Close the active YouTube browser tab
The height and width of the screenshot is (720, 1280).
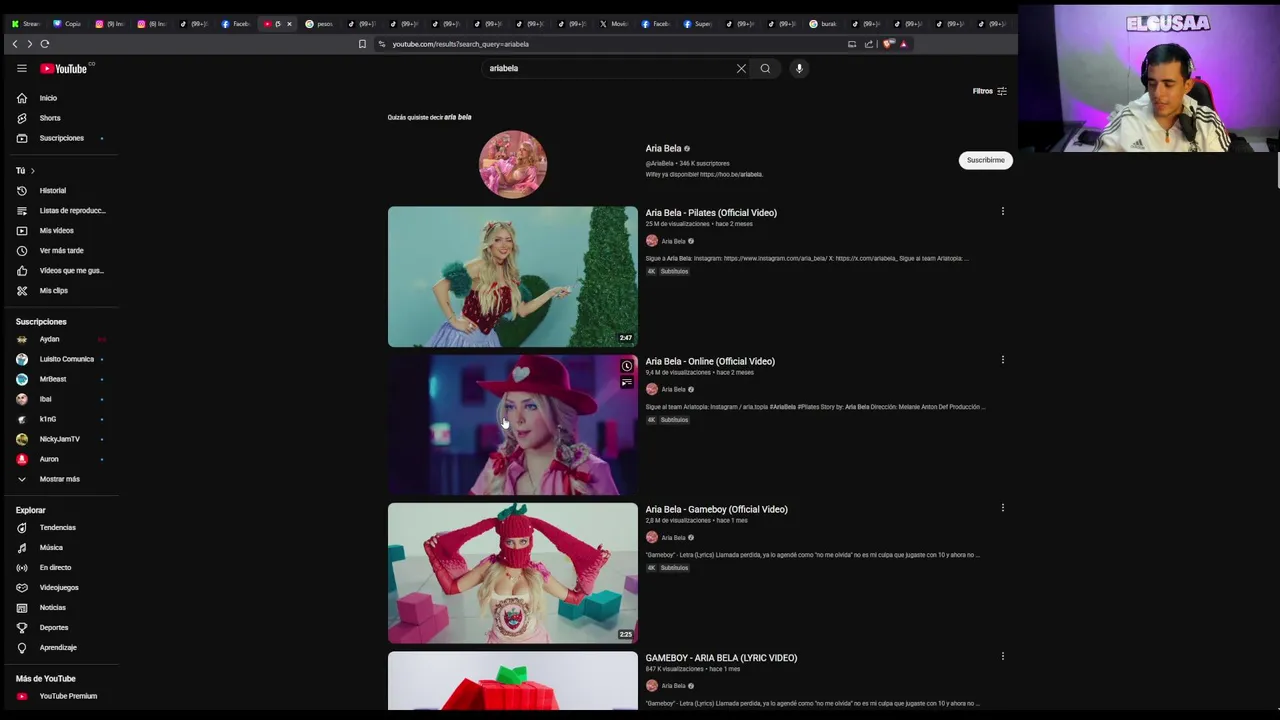point(290,24)
